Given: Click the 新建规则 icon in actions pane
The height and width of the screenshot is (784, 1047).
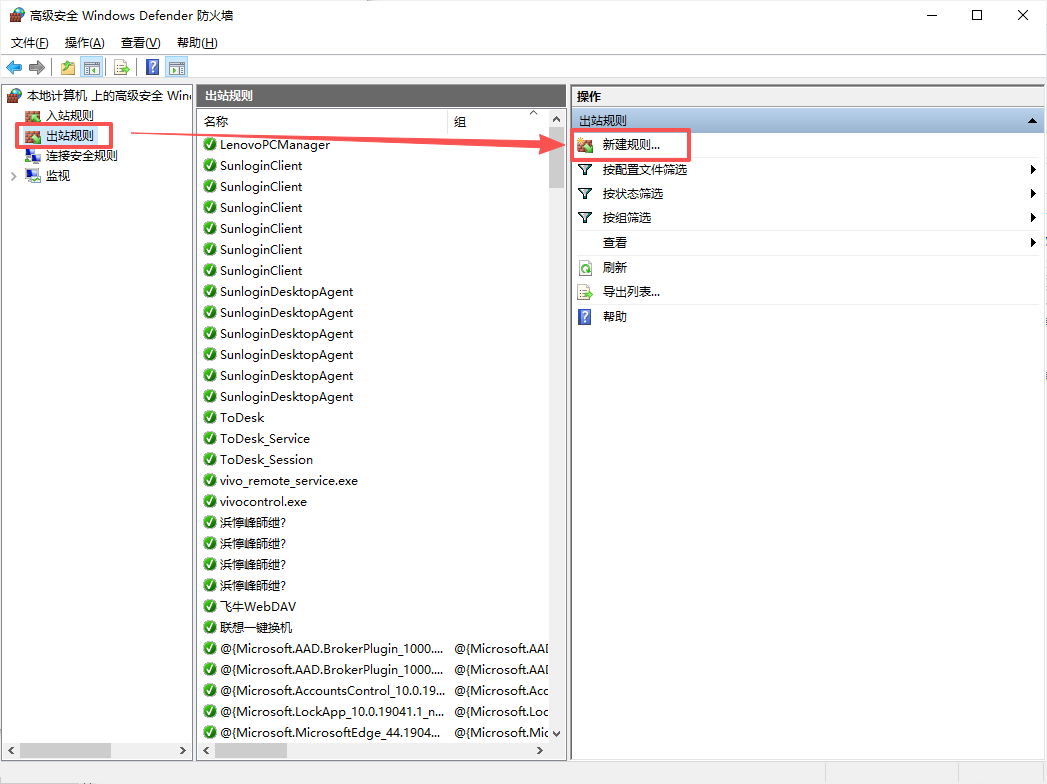Looking at the screenshot, I should (586, 145).
